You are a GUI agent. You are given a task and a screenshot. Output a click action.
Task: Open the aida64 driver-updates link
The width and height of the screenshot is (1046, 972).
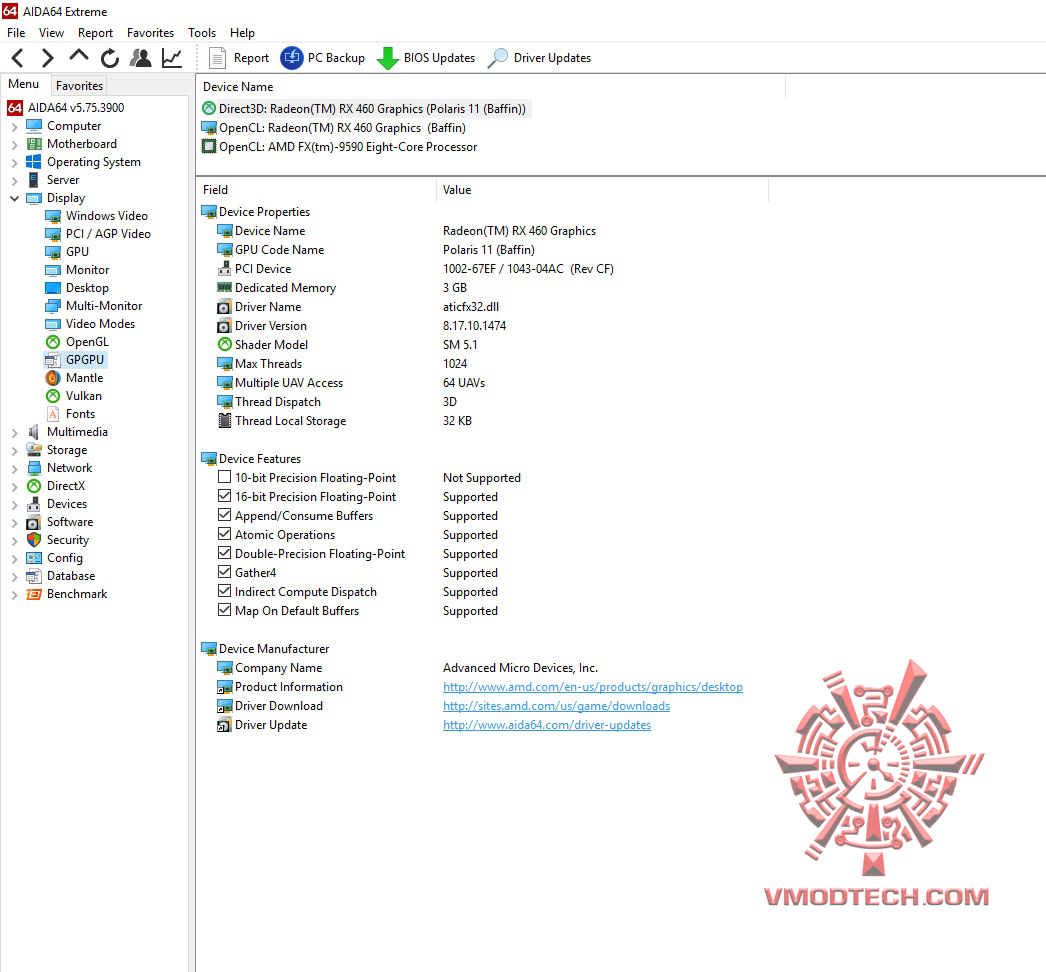pyautogui.click(x=547, y=724)
